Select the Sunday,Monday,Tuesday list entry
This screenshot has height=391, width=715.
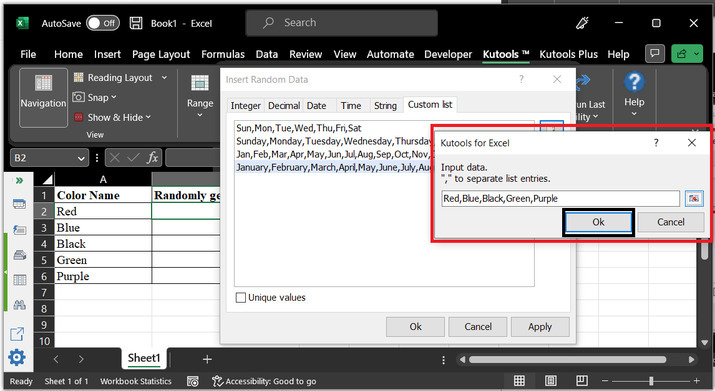333,141
